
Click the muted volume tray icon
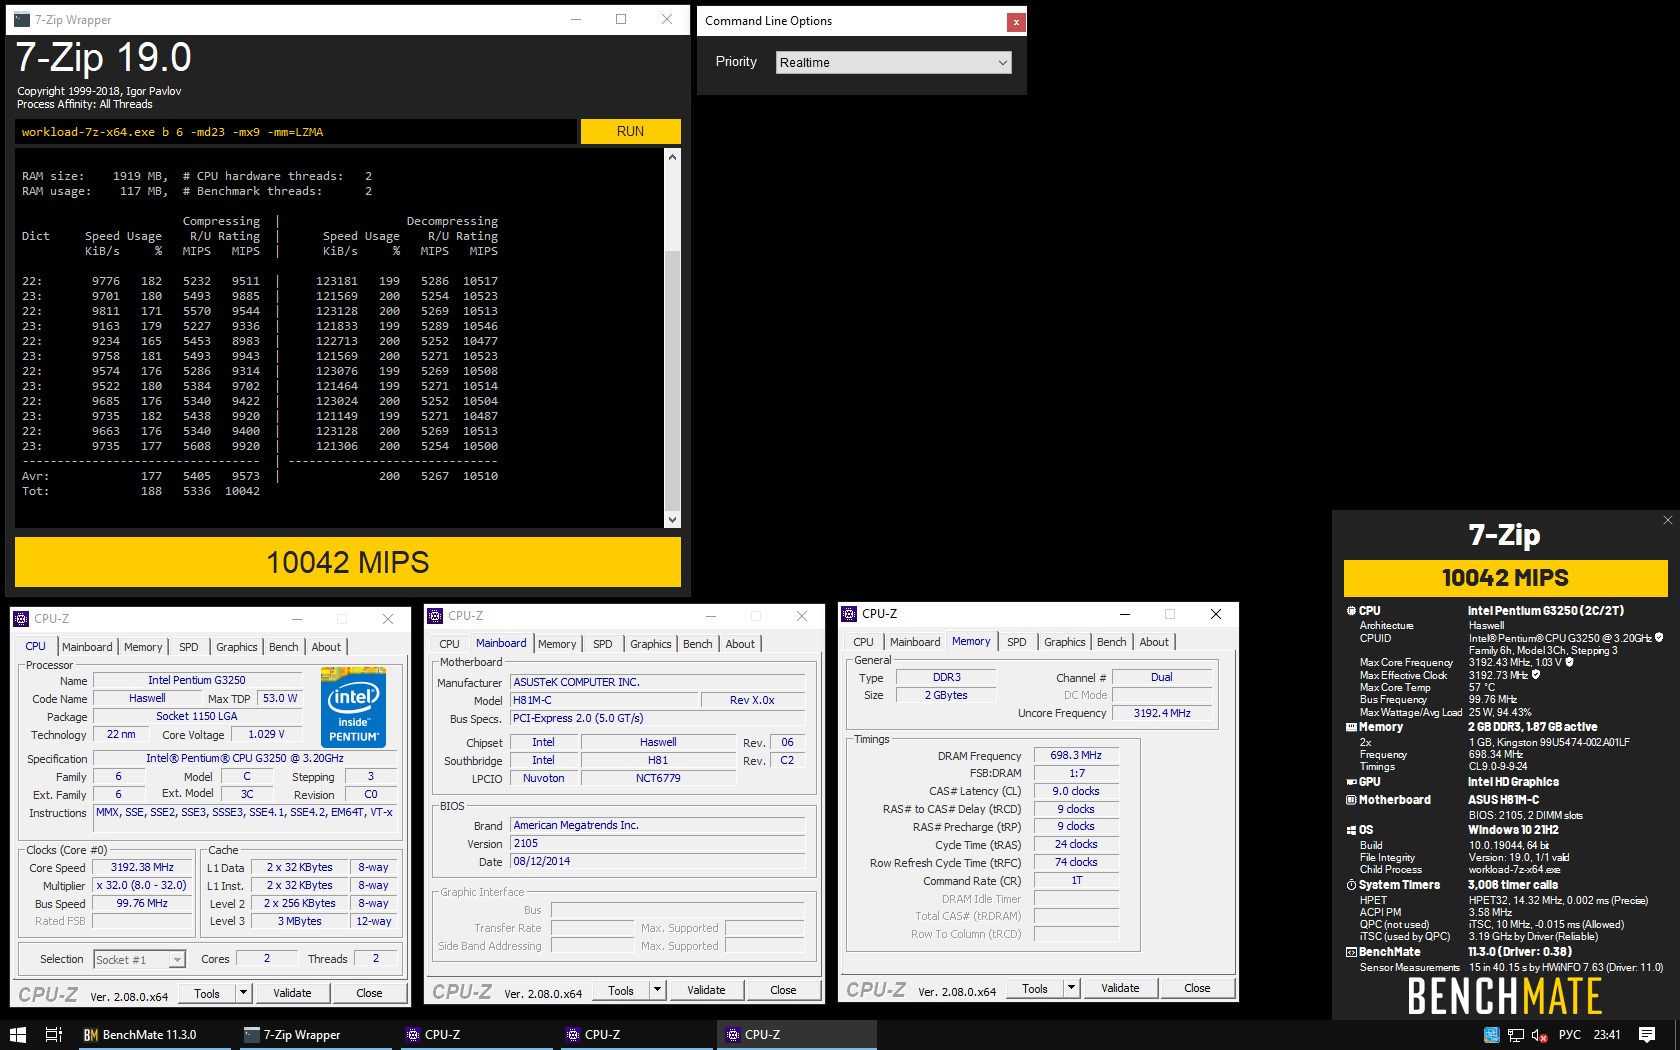[1540, 1035]
